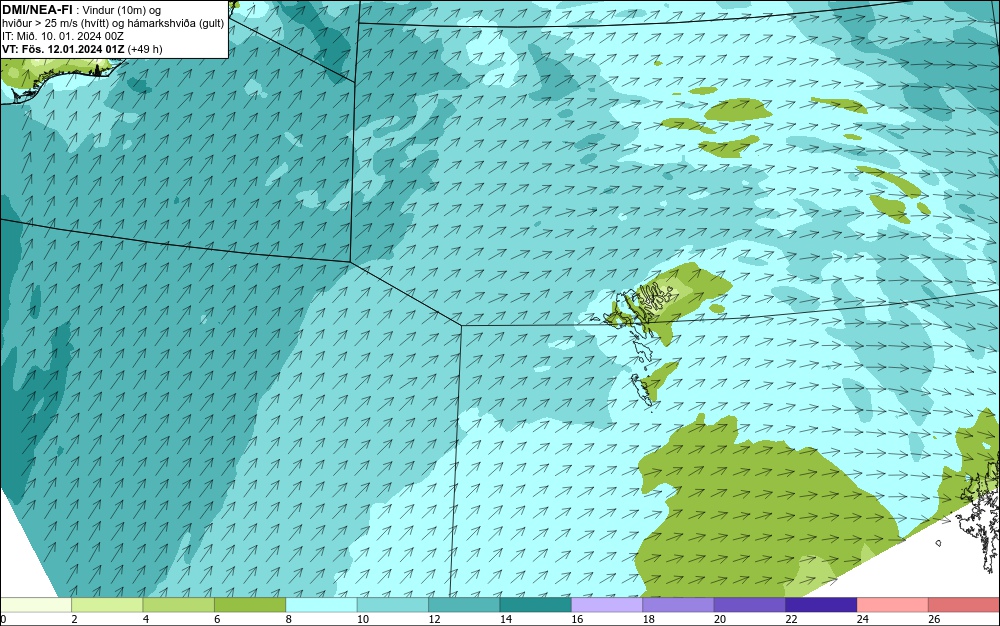Click the legend scale value 20
The height and width of the screenshot is (626, 1000).
point(720,619)
